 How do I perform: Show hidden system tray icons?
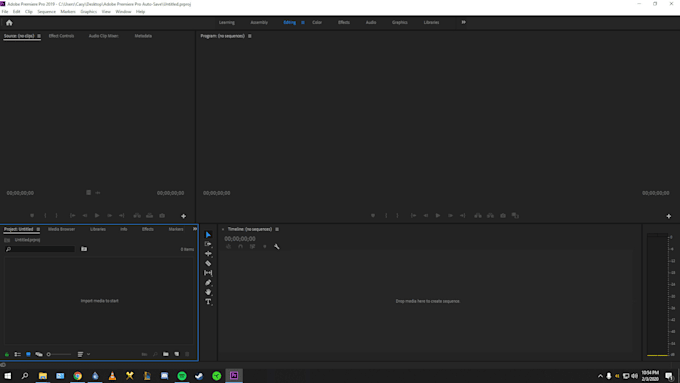[x=600, y=376]
